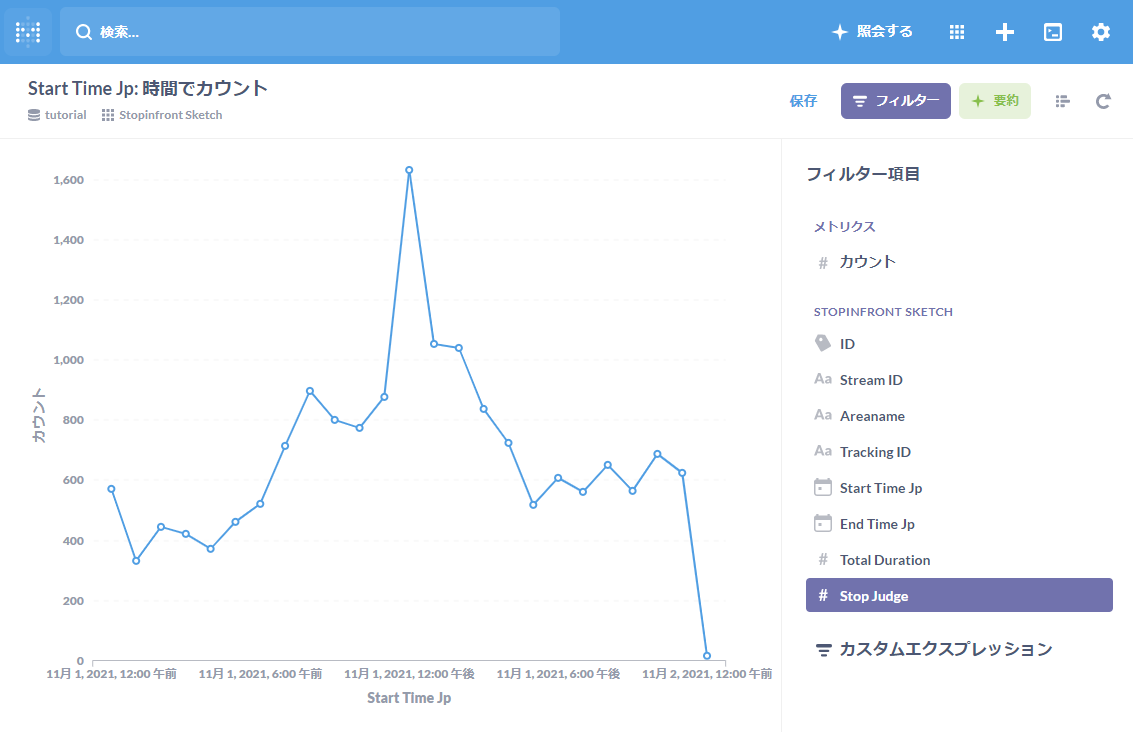Open the settings gear icon
Viewport: 1133px width, 732px height.
[1101, 32]
